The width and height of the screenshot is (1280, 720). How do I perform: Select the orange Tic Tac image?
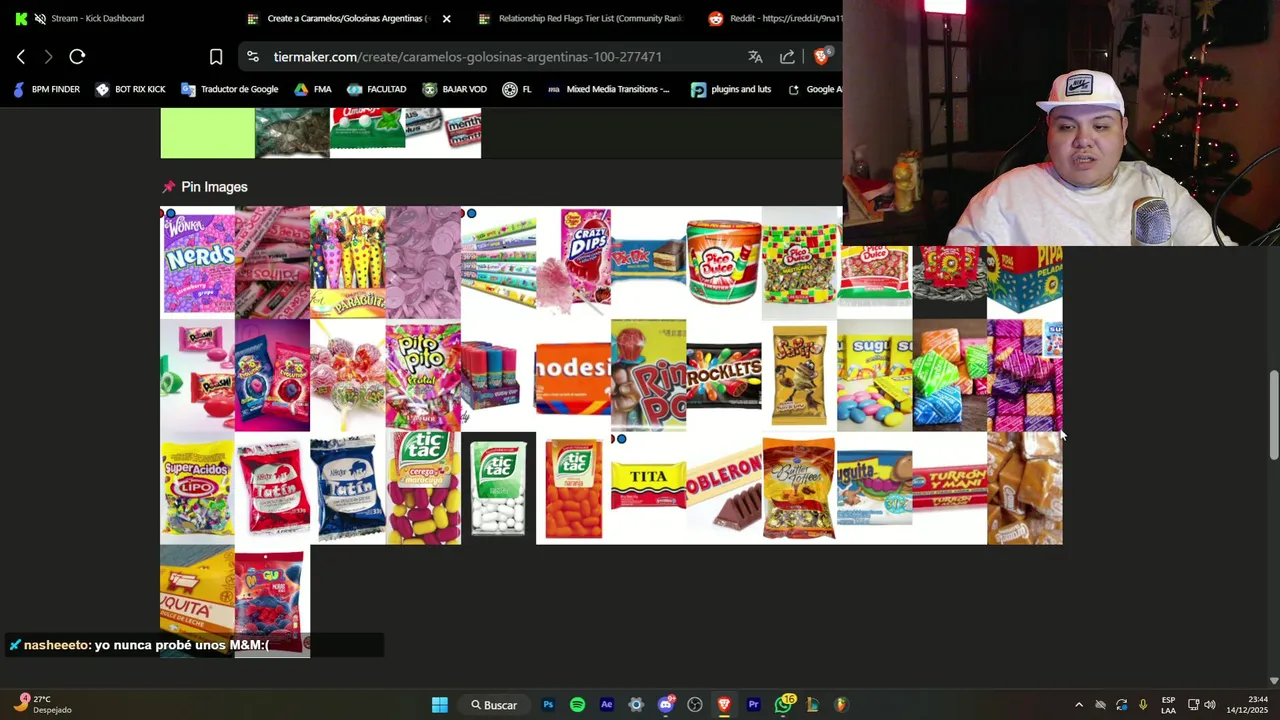click(x=574, y=489)
